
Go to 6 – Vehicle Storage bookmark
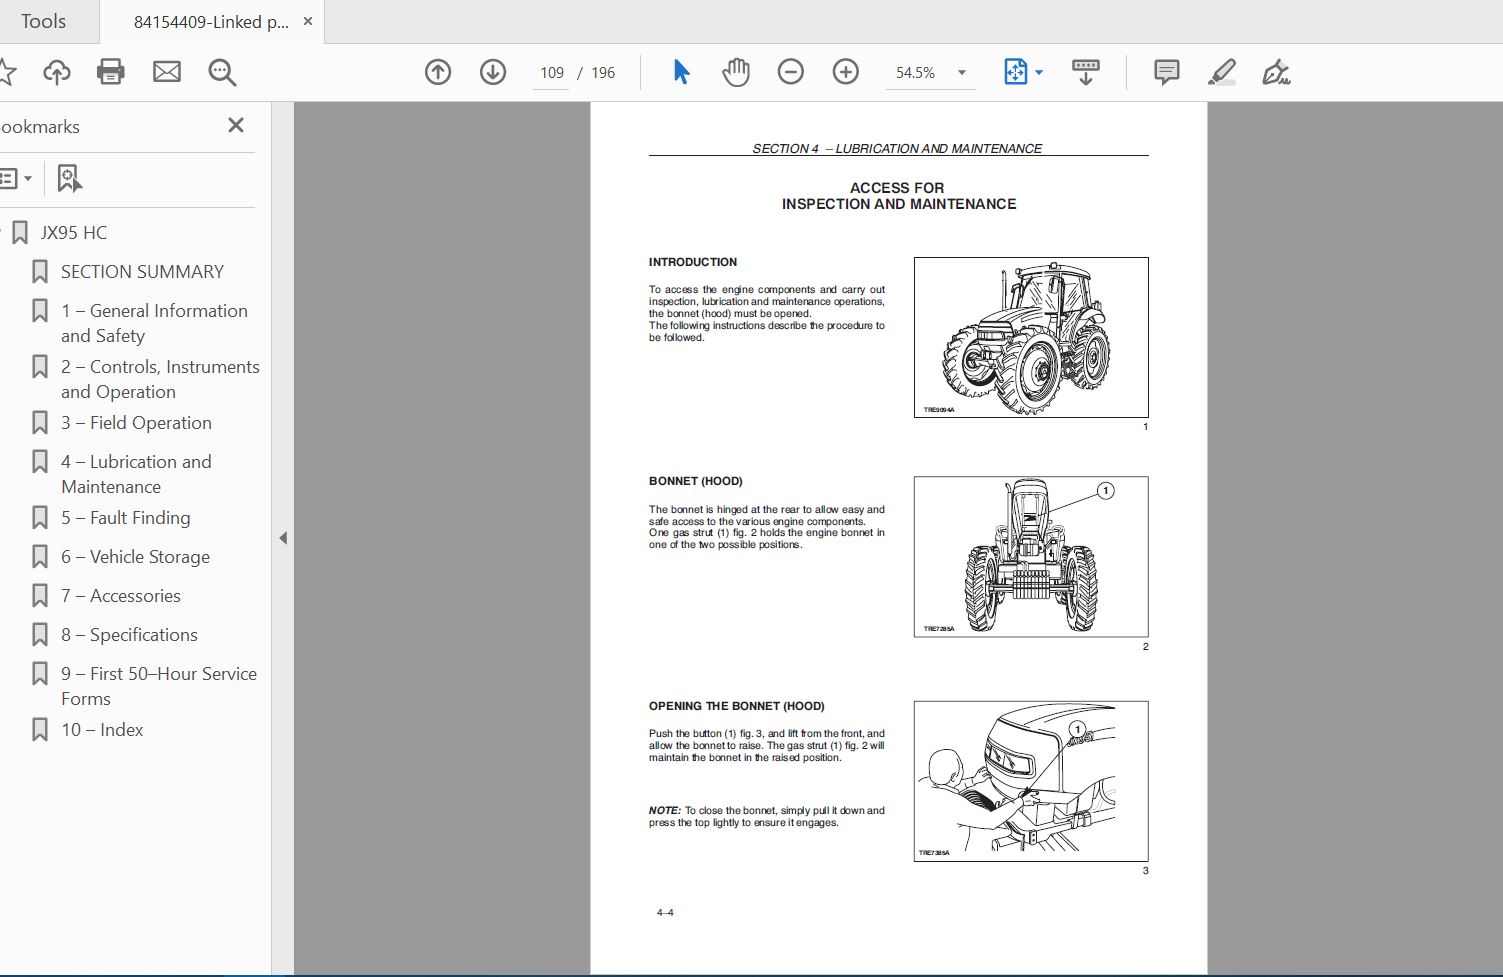[135, 557]
